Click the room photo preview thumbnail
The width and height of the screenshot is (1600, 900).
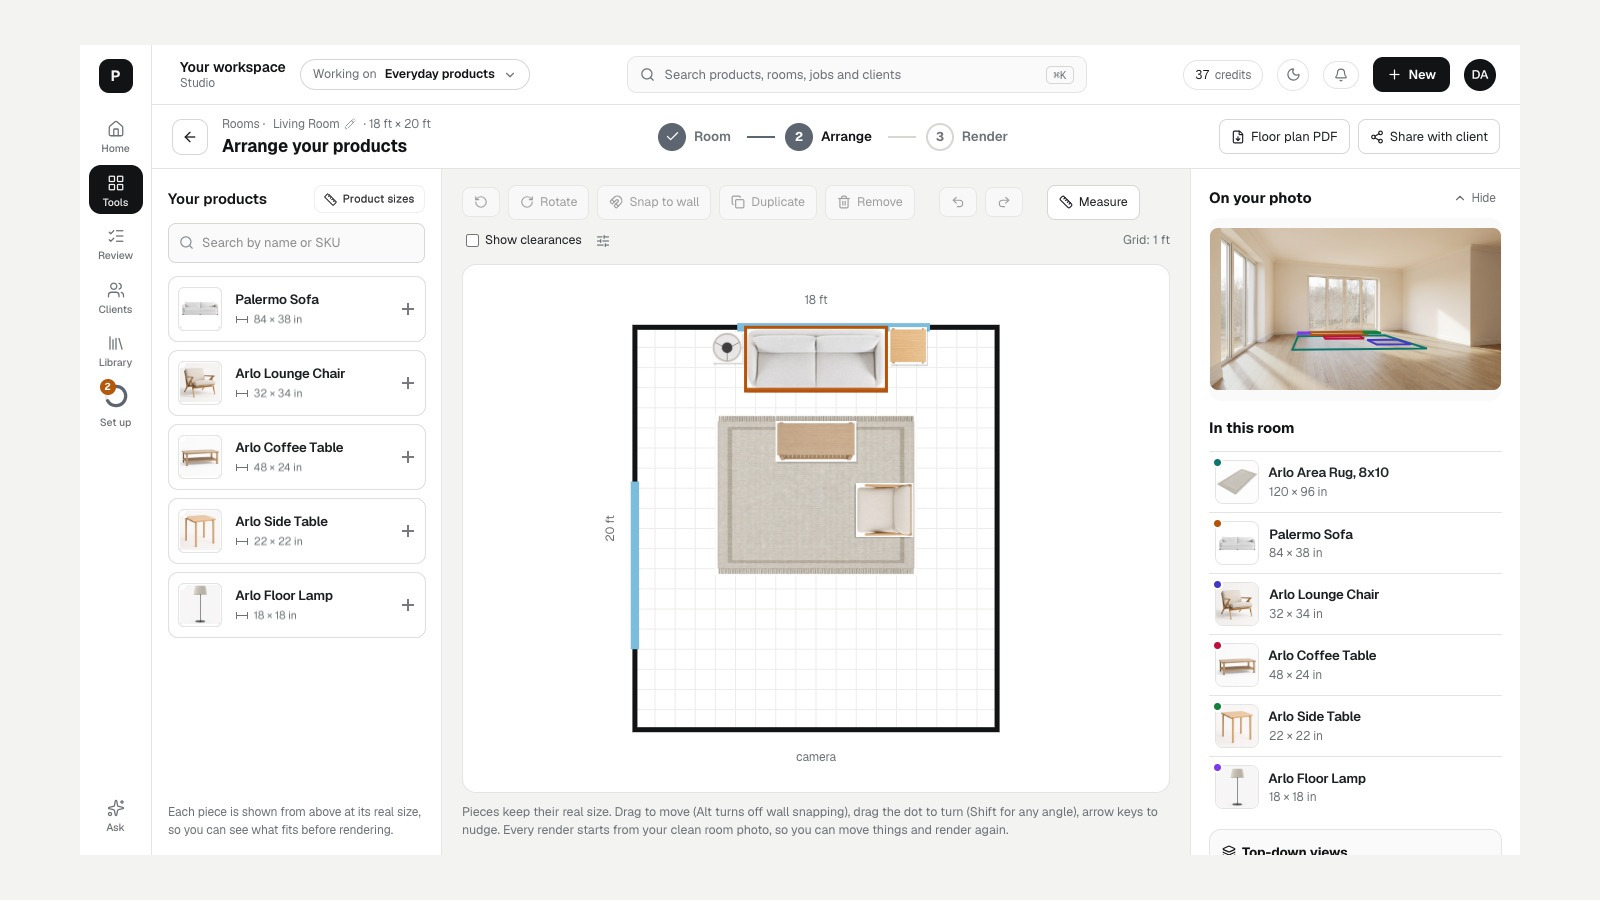click(x=1355, y=309)
